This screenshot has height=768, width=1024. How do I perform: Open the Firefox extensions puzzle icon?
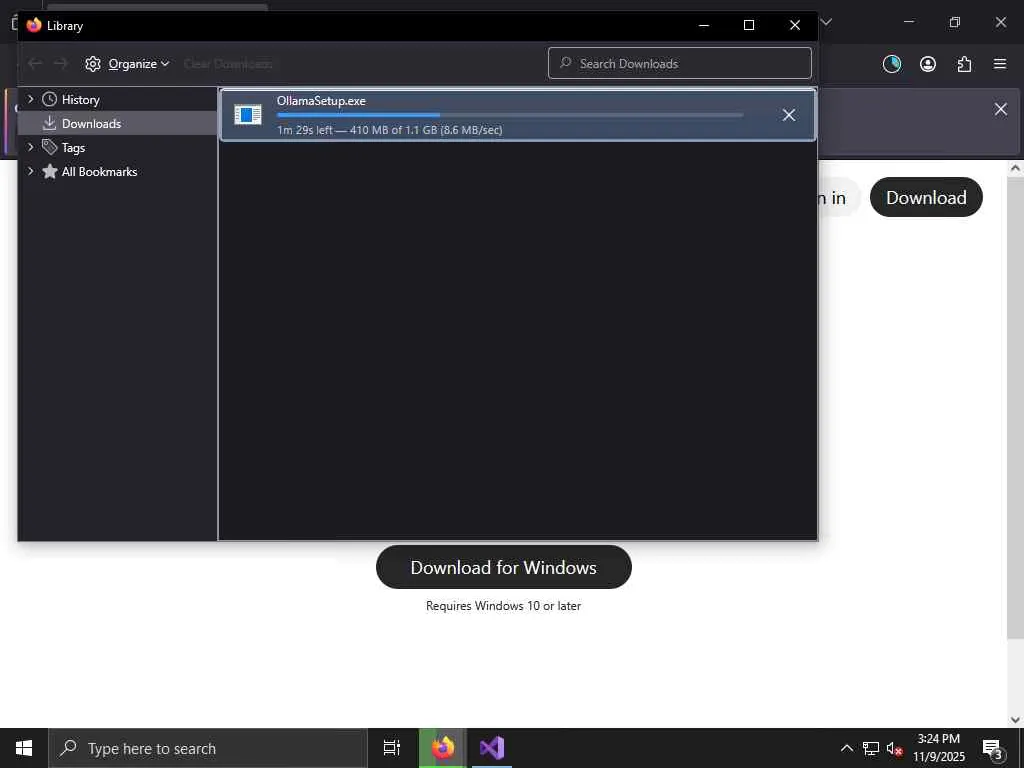pyautogui.click(x=964, y=63)
